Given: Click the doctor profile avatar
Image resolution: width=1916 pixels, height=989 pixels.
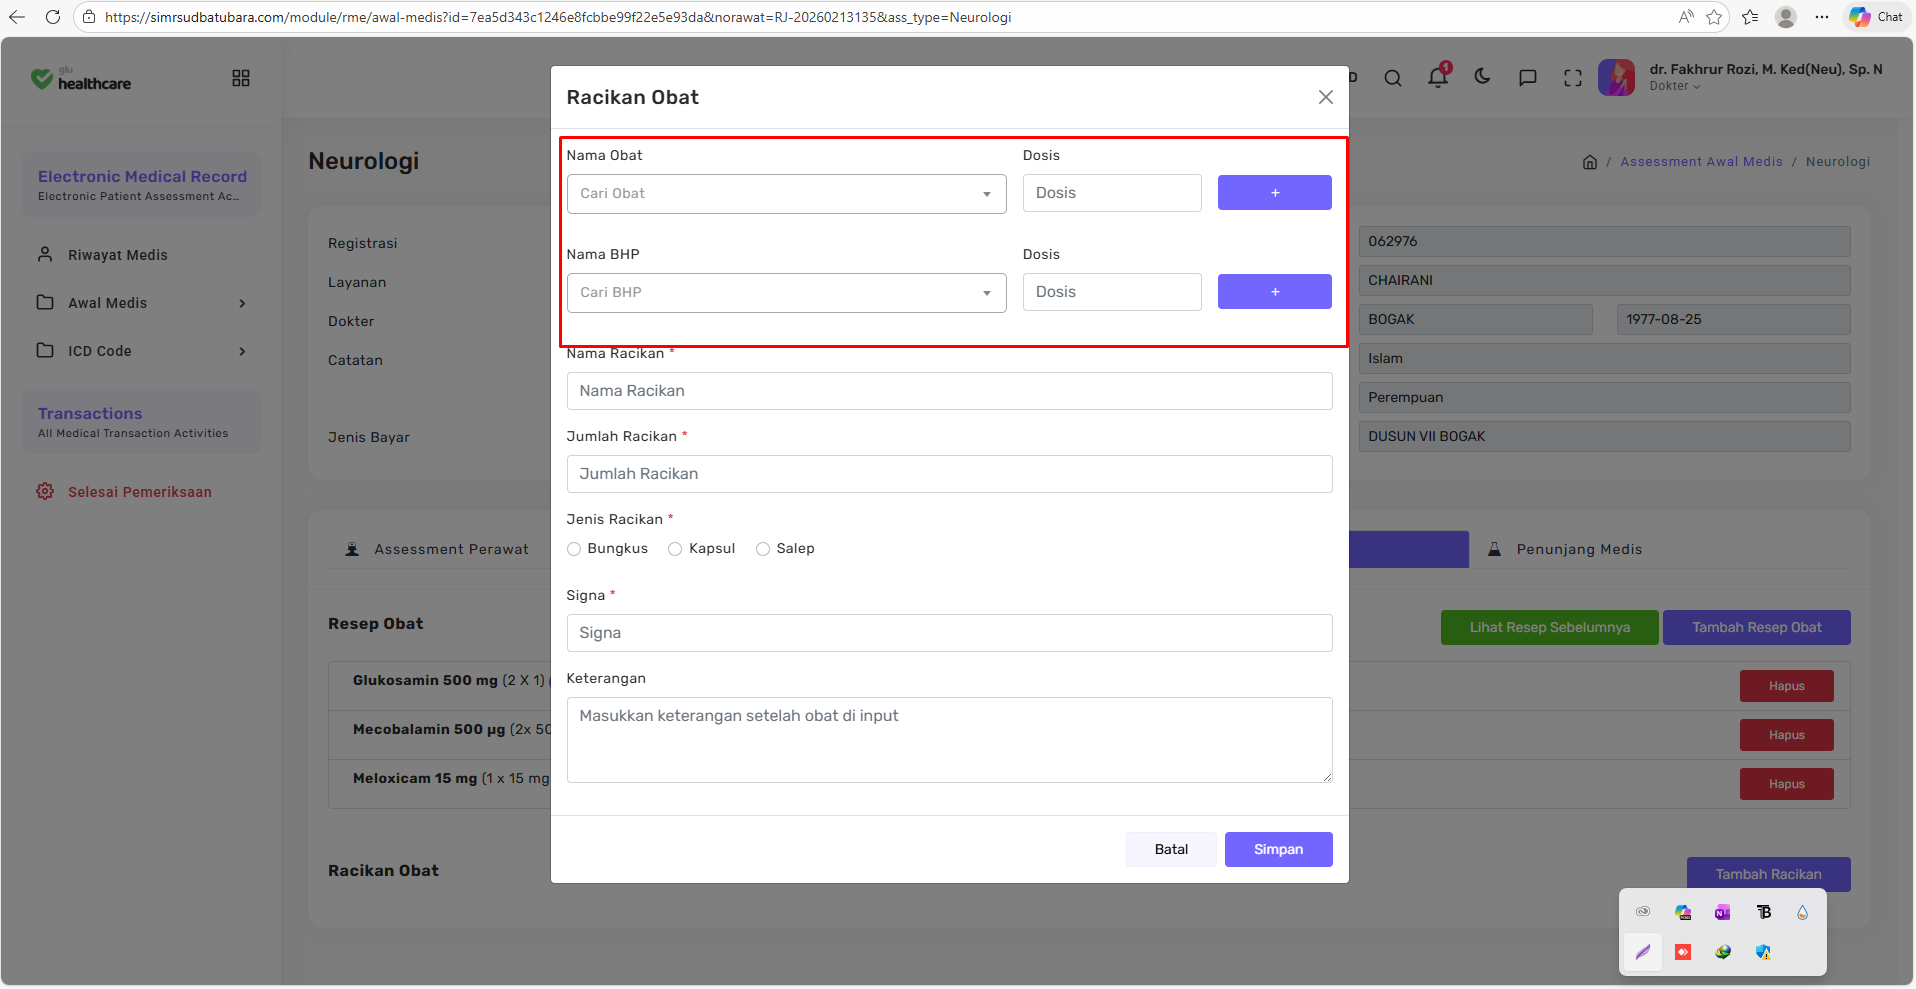Looking at the screenshot, I should click(1616, 77).
